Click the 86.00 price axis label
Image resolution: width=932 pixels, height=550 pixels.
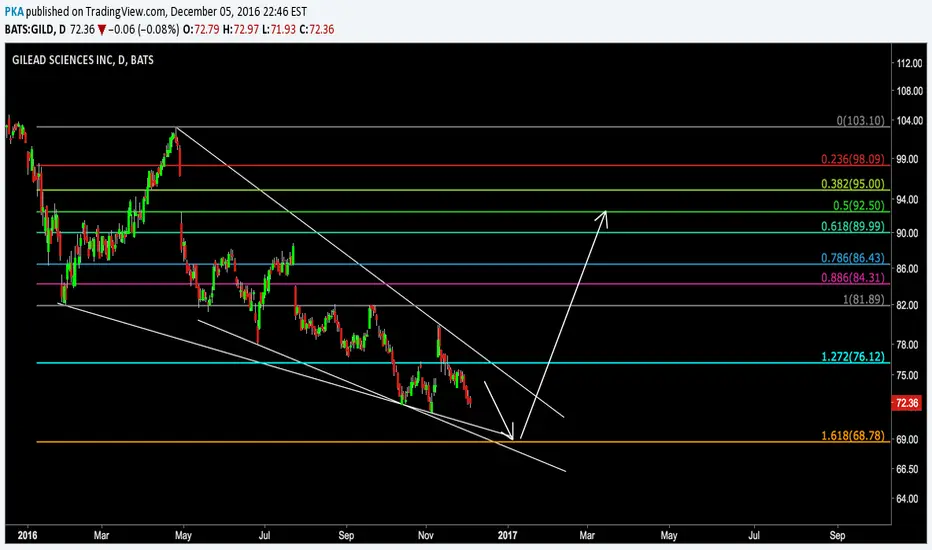[908, 269]
